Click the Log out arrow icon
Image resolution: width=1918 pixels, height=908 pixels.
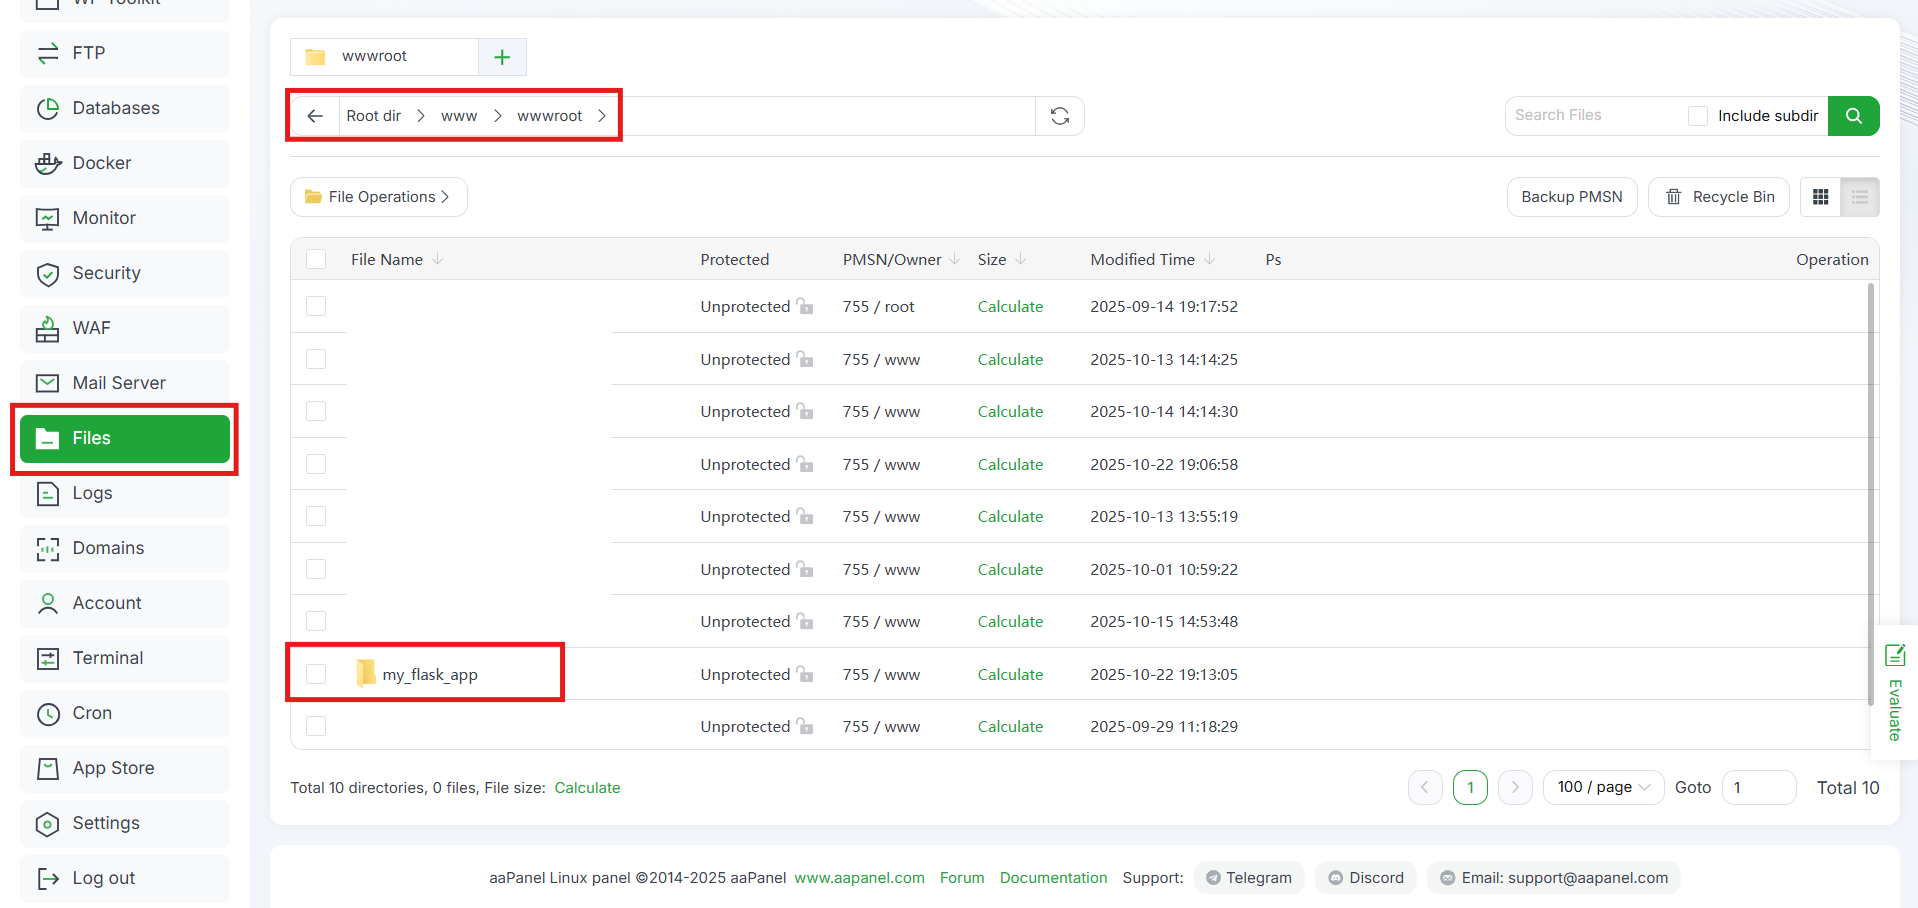click(47, 878)
